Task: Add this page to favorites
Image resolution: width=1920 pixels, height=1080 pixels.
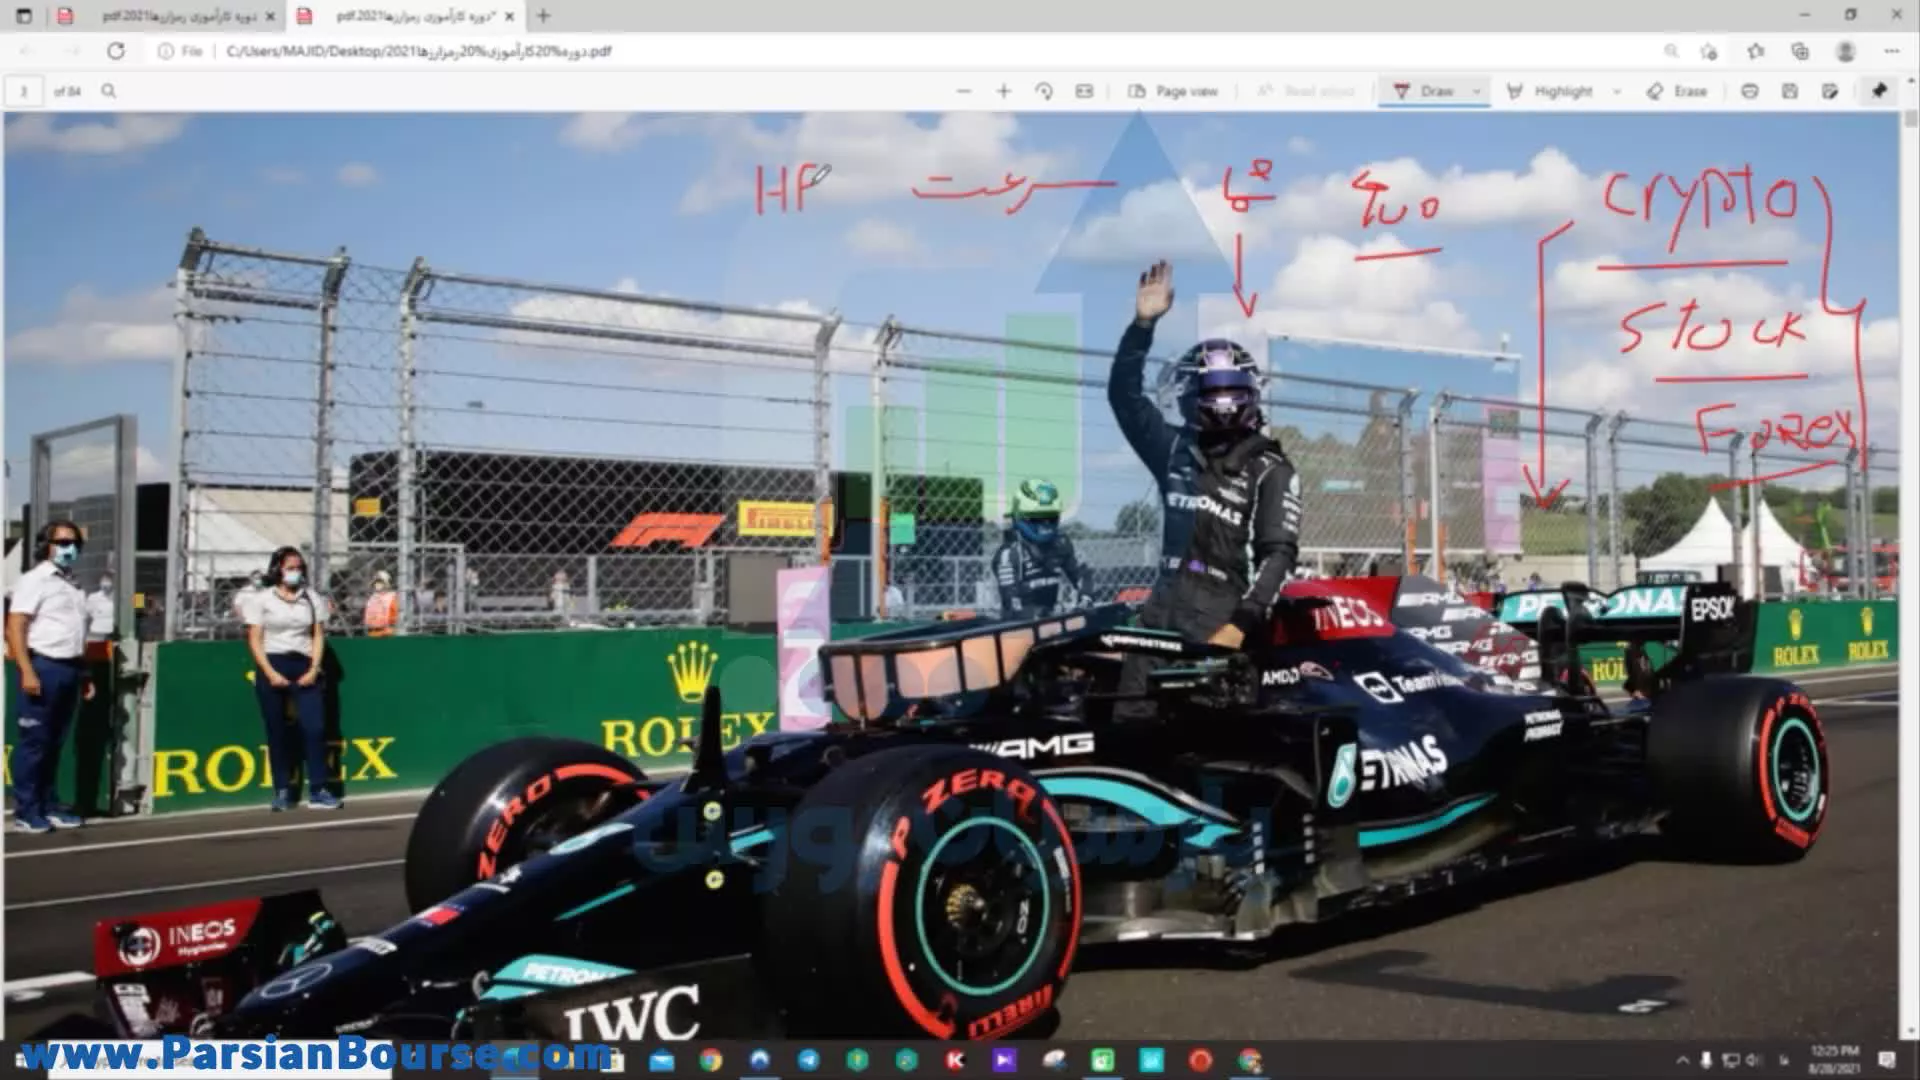Action: click(x=1709, y=51)
